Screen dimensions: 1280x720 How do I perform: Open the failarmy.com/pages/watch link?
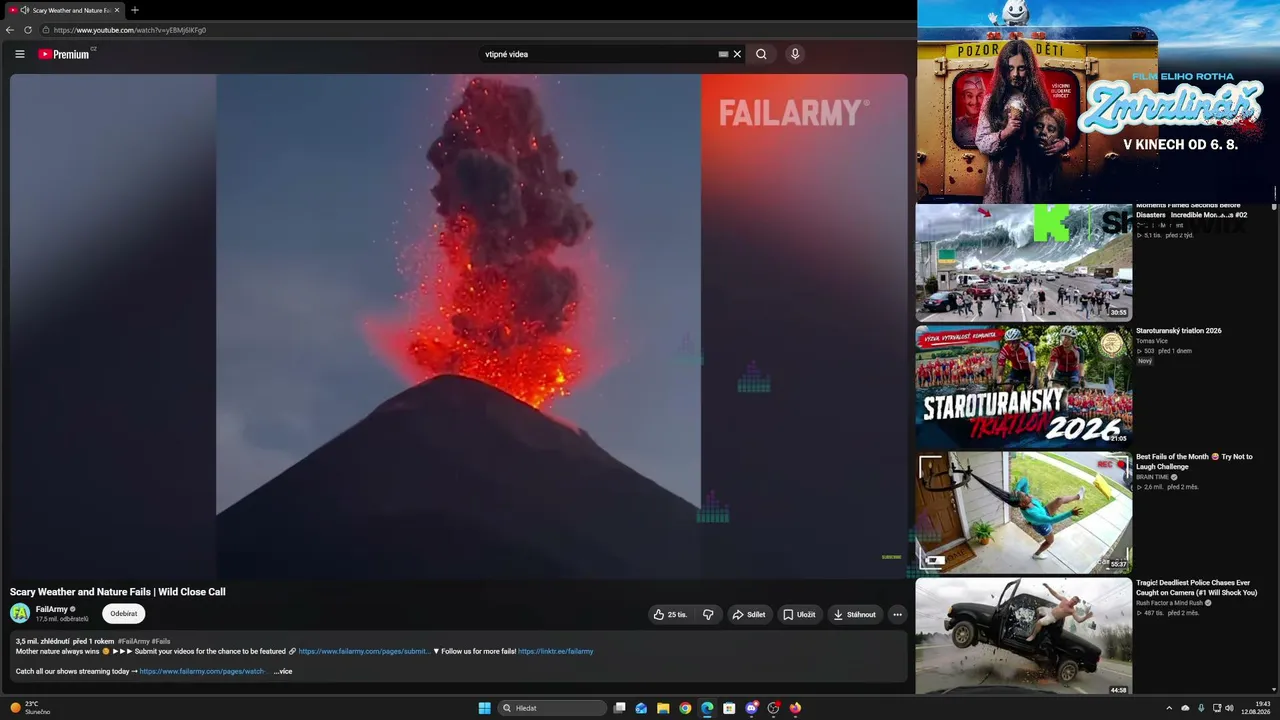[202, 671]
